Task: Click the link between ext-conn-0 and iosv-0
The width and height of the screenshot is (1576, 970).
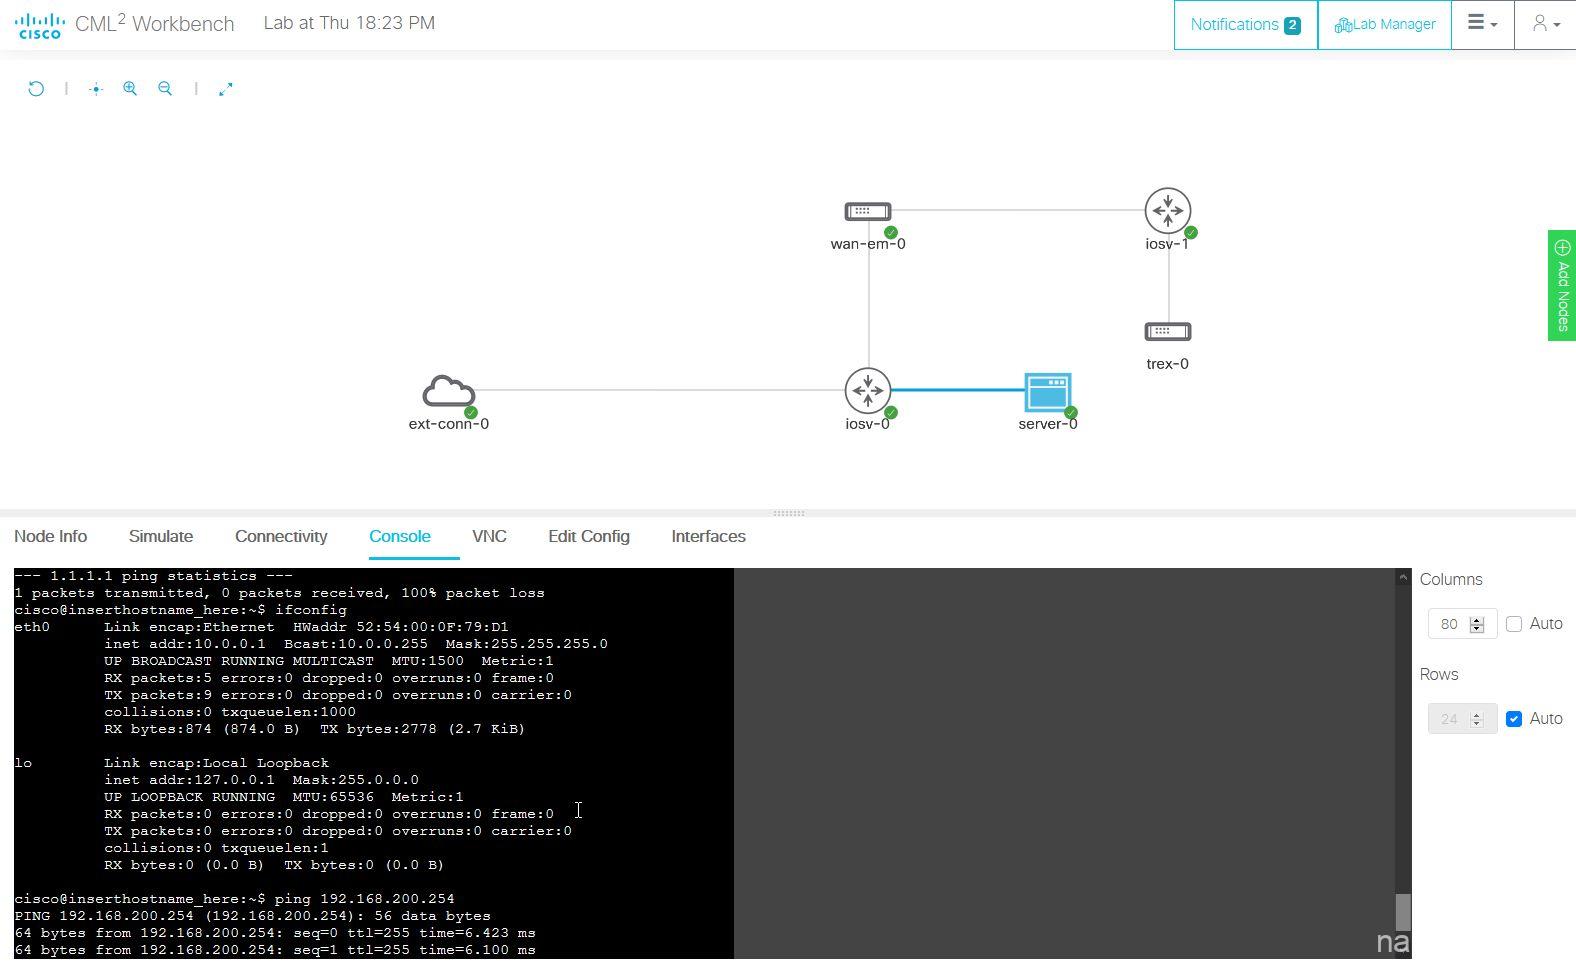Action: click(660, 390)
